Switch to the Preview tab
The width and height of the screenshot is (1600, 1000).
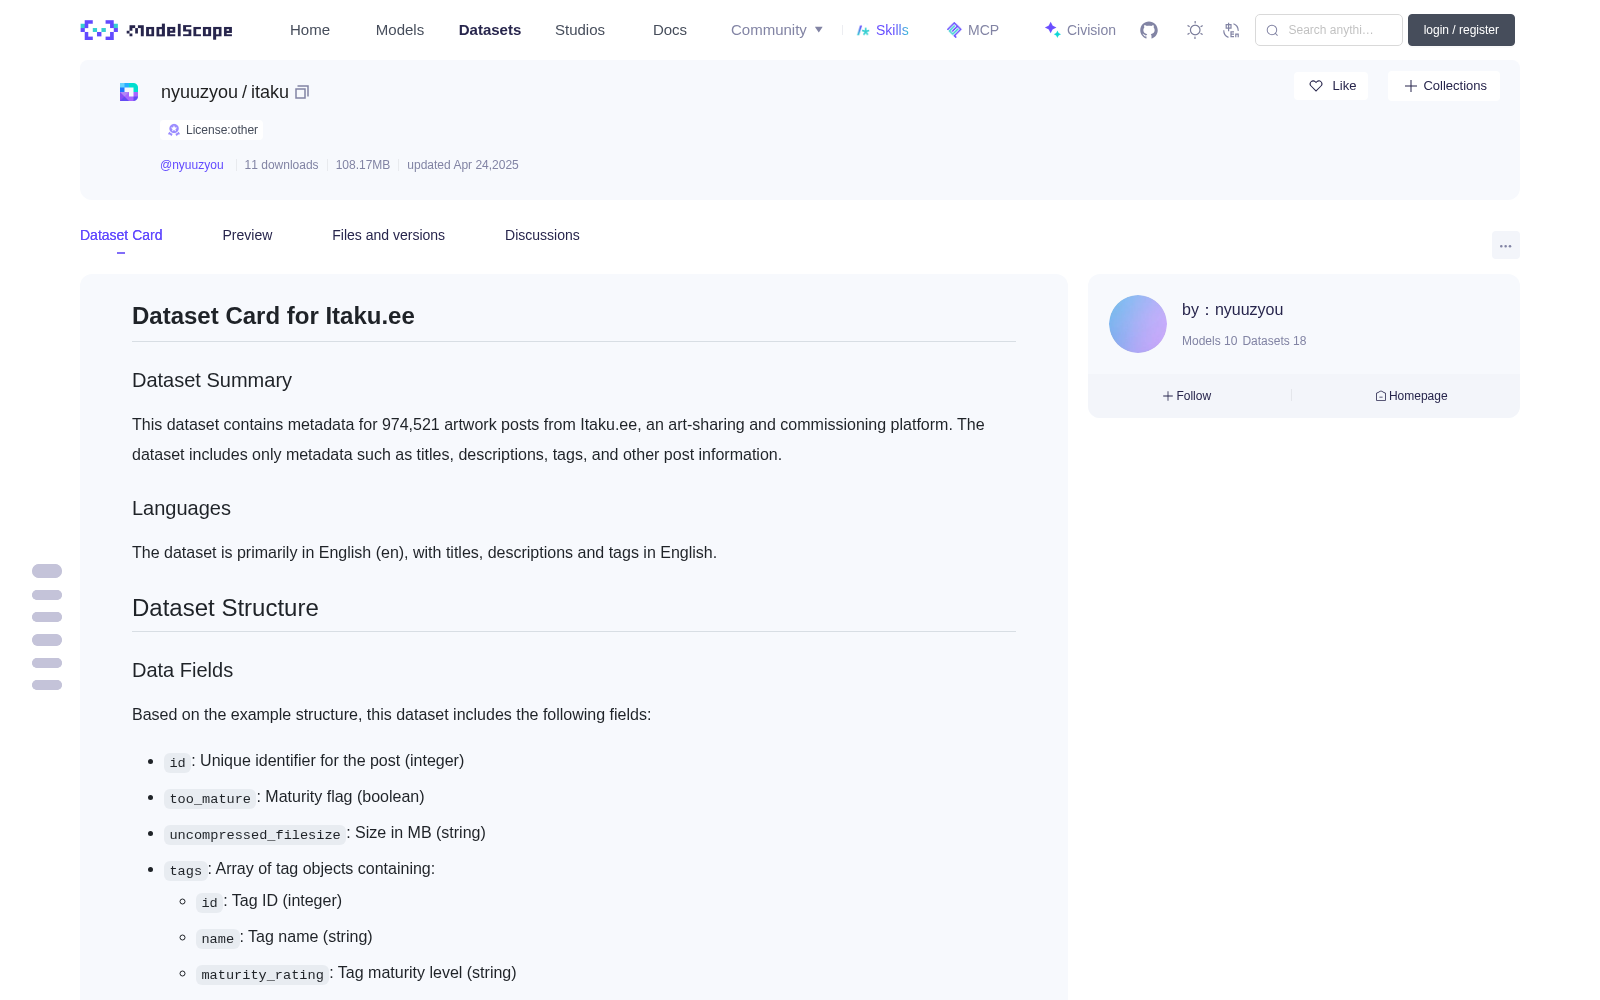pyautogui.click(x=247, y=235)
